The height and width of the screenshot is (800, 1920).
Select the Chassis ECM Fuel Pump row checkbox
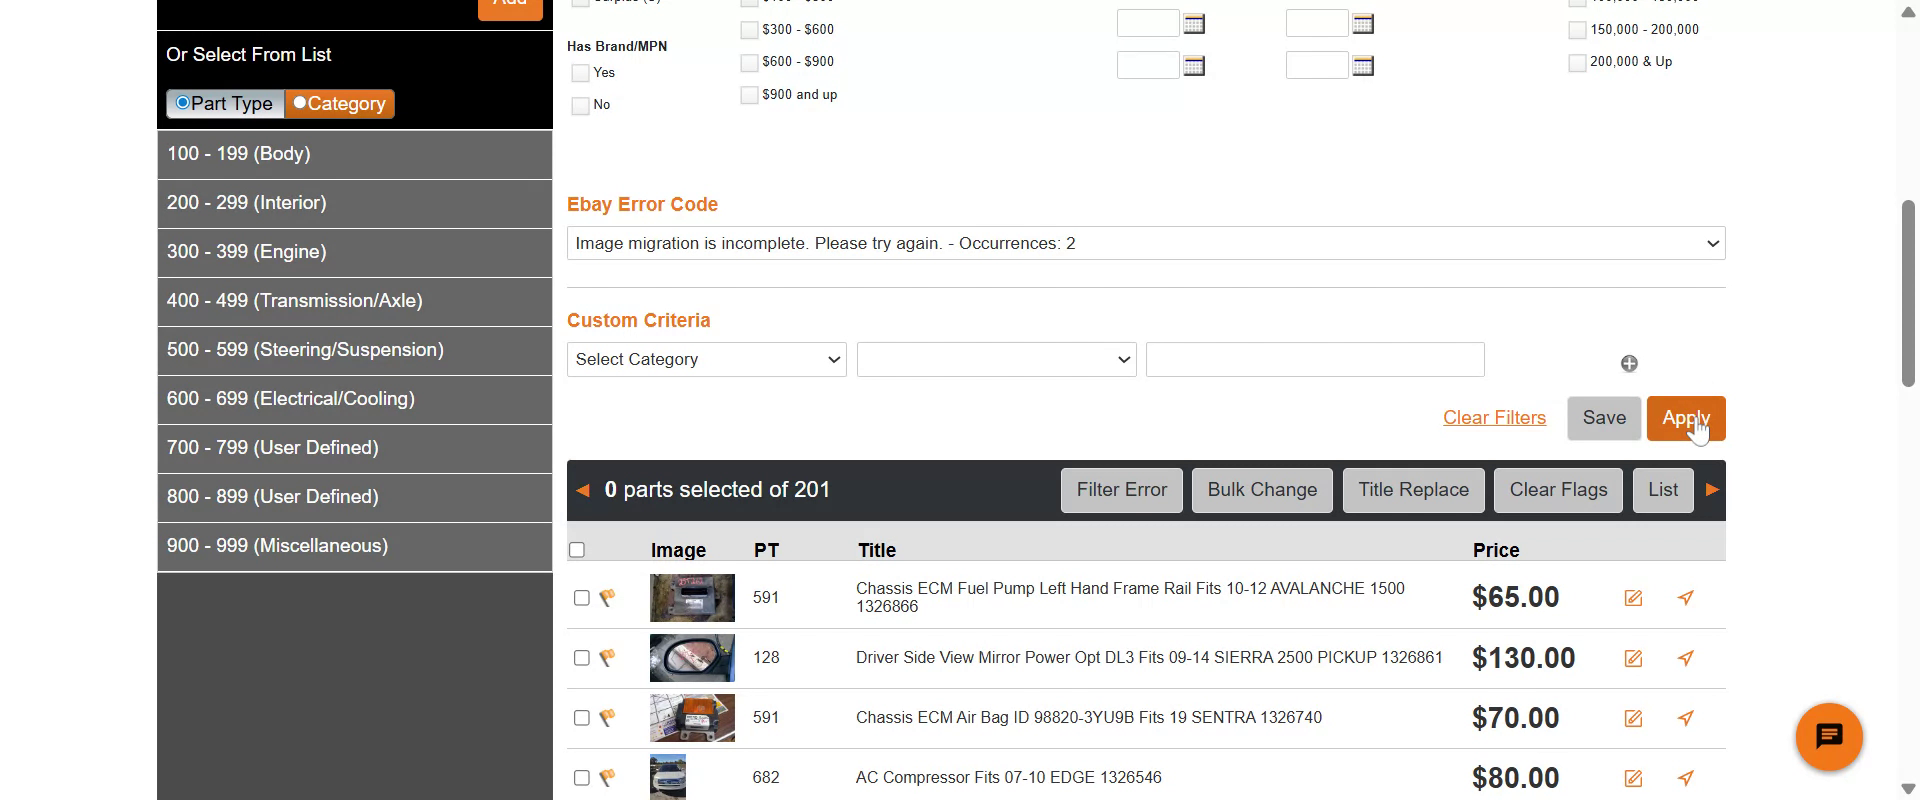(x=582, y=598)
